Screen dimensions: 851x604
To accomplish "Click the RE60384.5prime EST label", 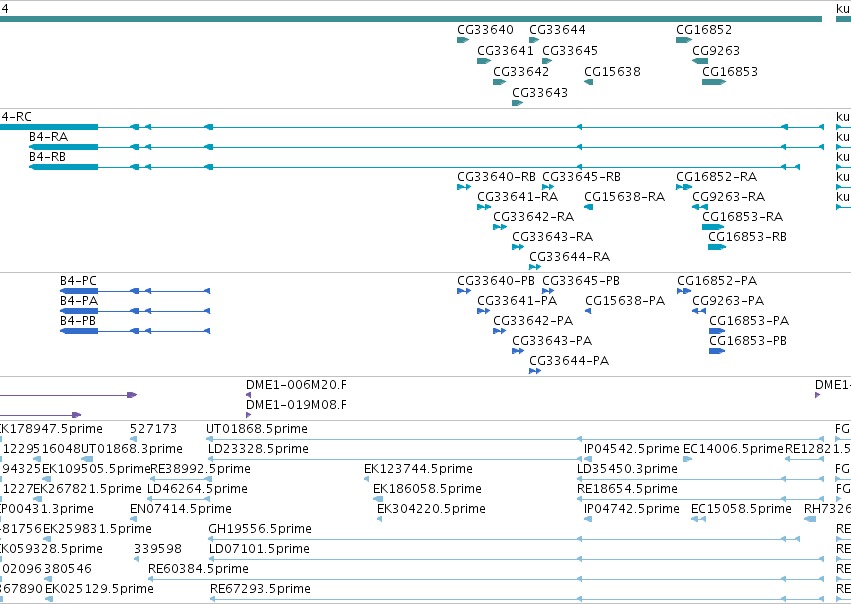I will (x=199, y=569).
